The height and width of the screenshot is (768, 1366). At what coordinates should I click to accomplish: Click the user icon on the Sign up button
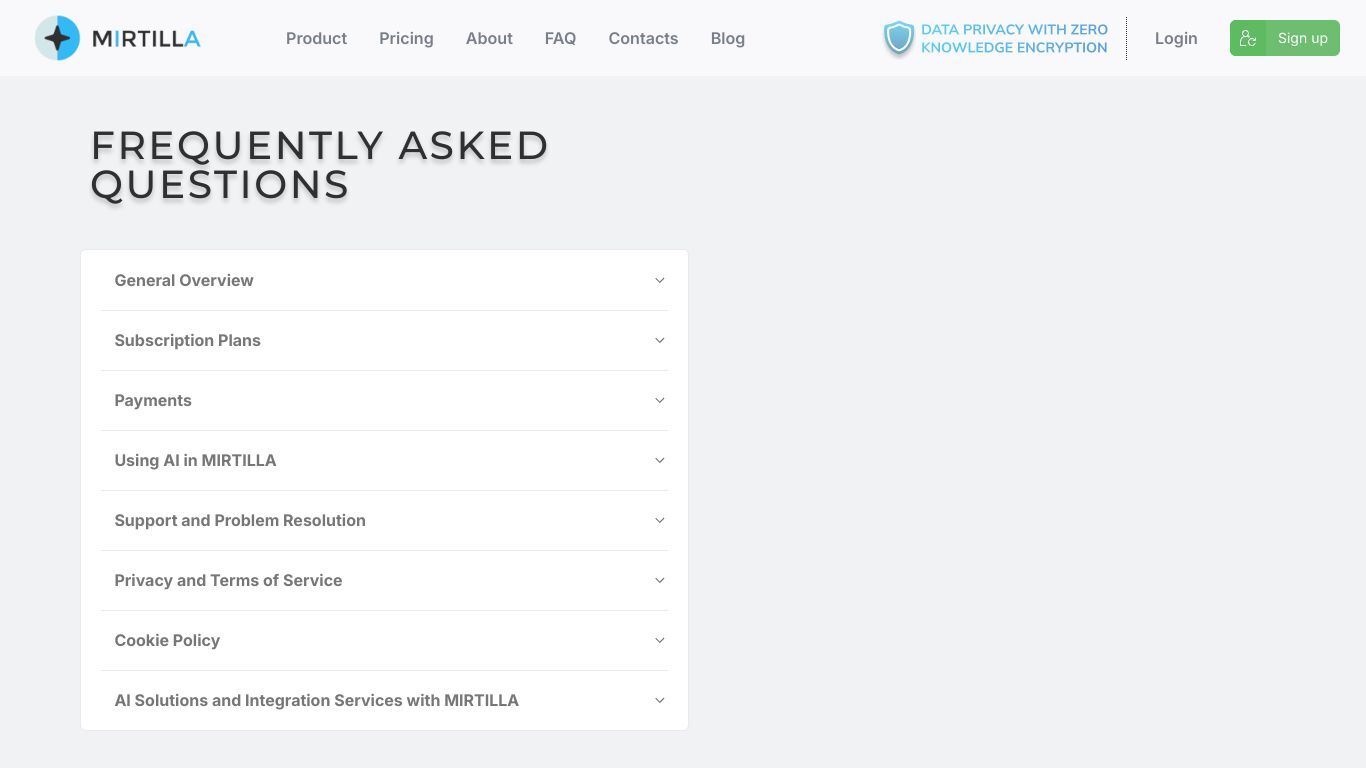(x=1248, y=38)
